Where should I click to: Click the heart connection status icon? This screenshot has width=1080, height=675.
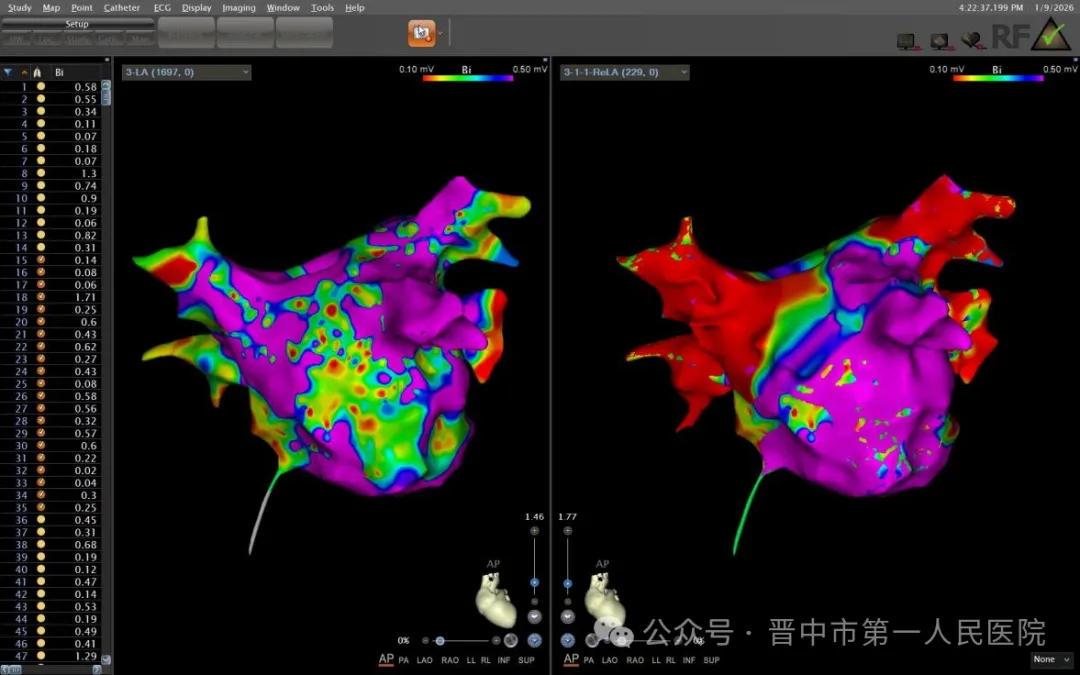(971, 40)
